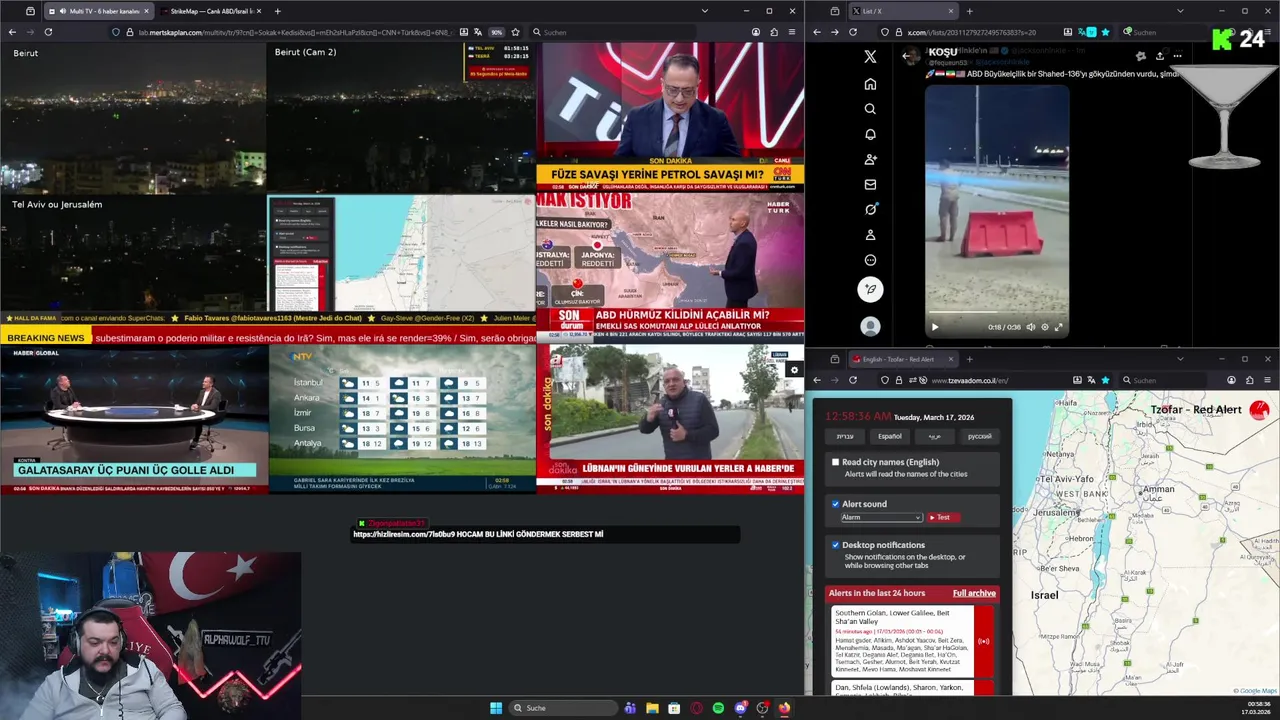Open Multi TV window hamburger menu

[792, 32]
